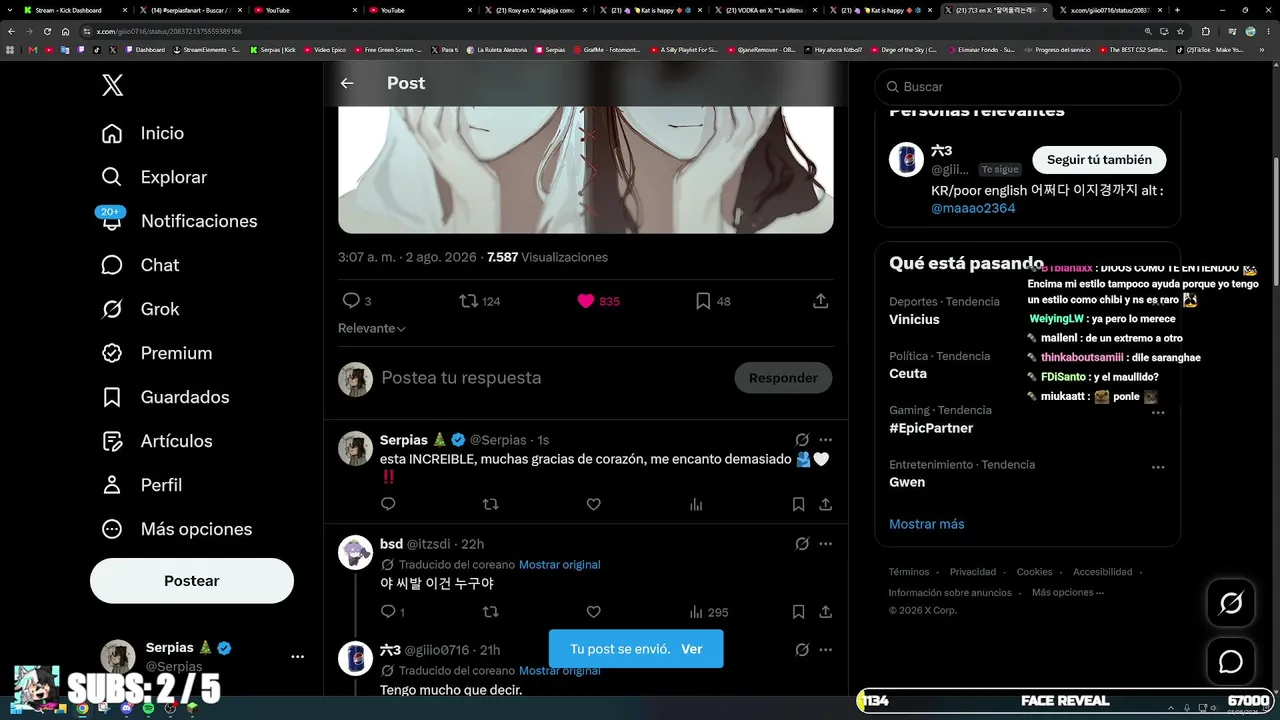
Task: Open Guardados in sidebar
Action: [165, 397]
